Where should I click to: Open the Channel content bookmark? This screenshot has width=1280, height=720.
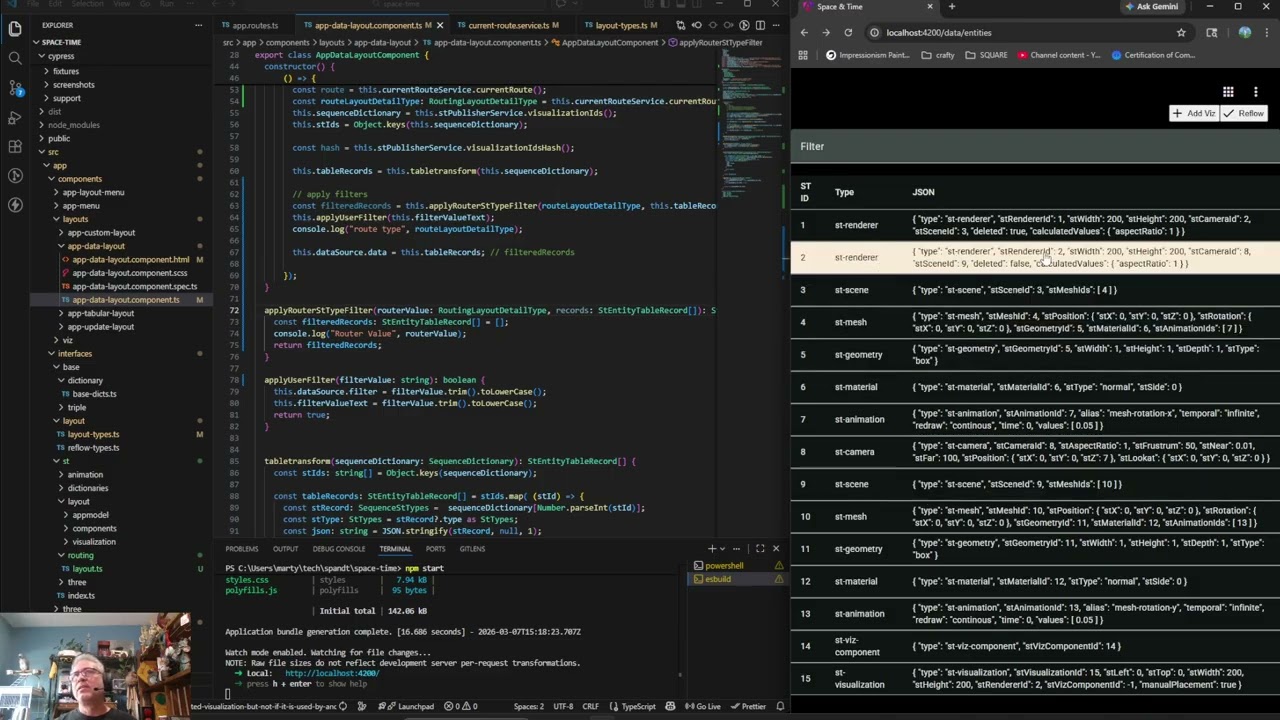[x=1058, y=55]
